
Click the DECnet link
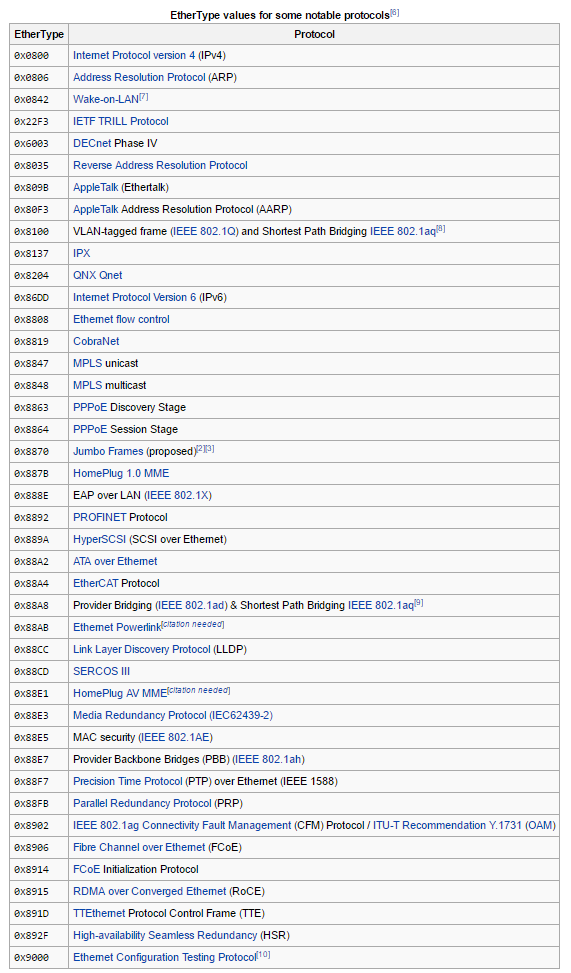click(92, 143)
